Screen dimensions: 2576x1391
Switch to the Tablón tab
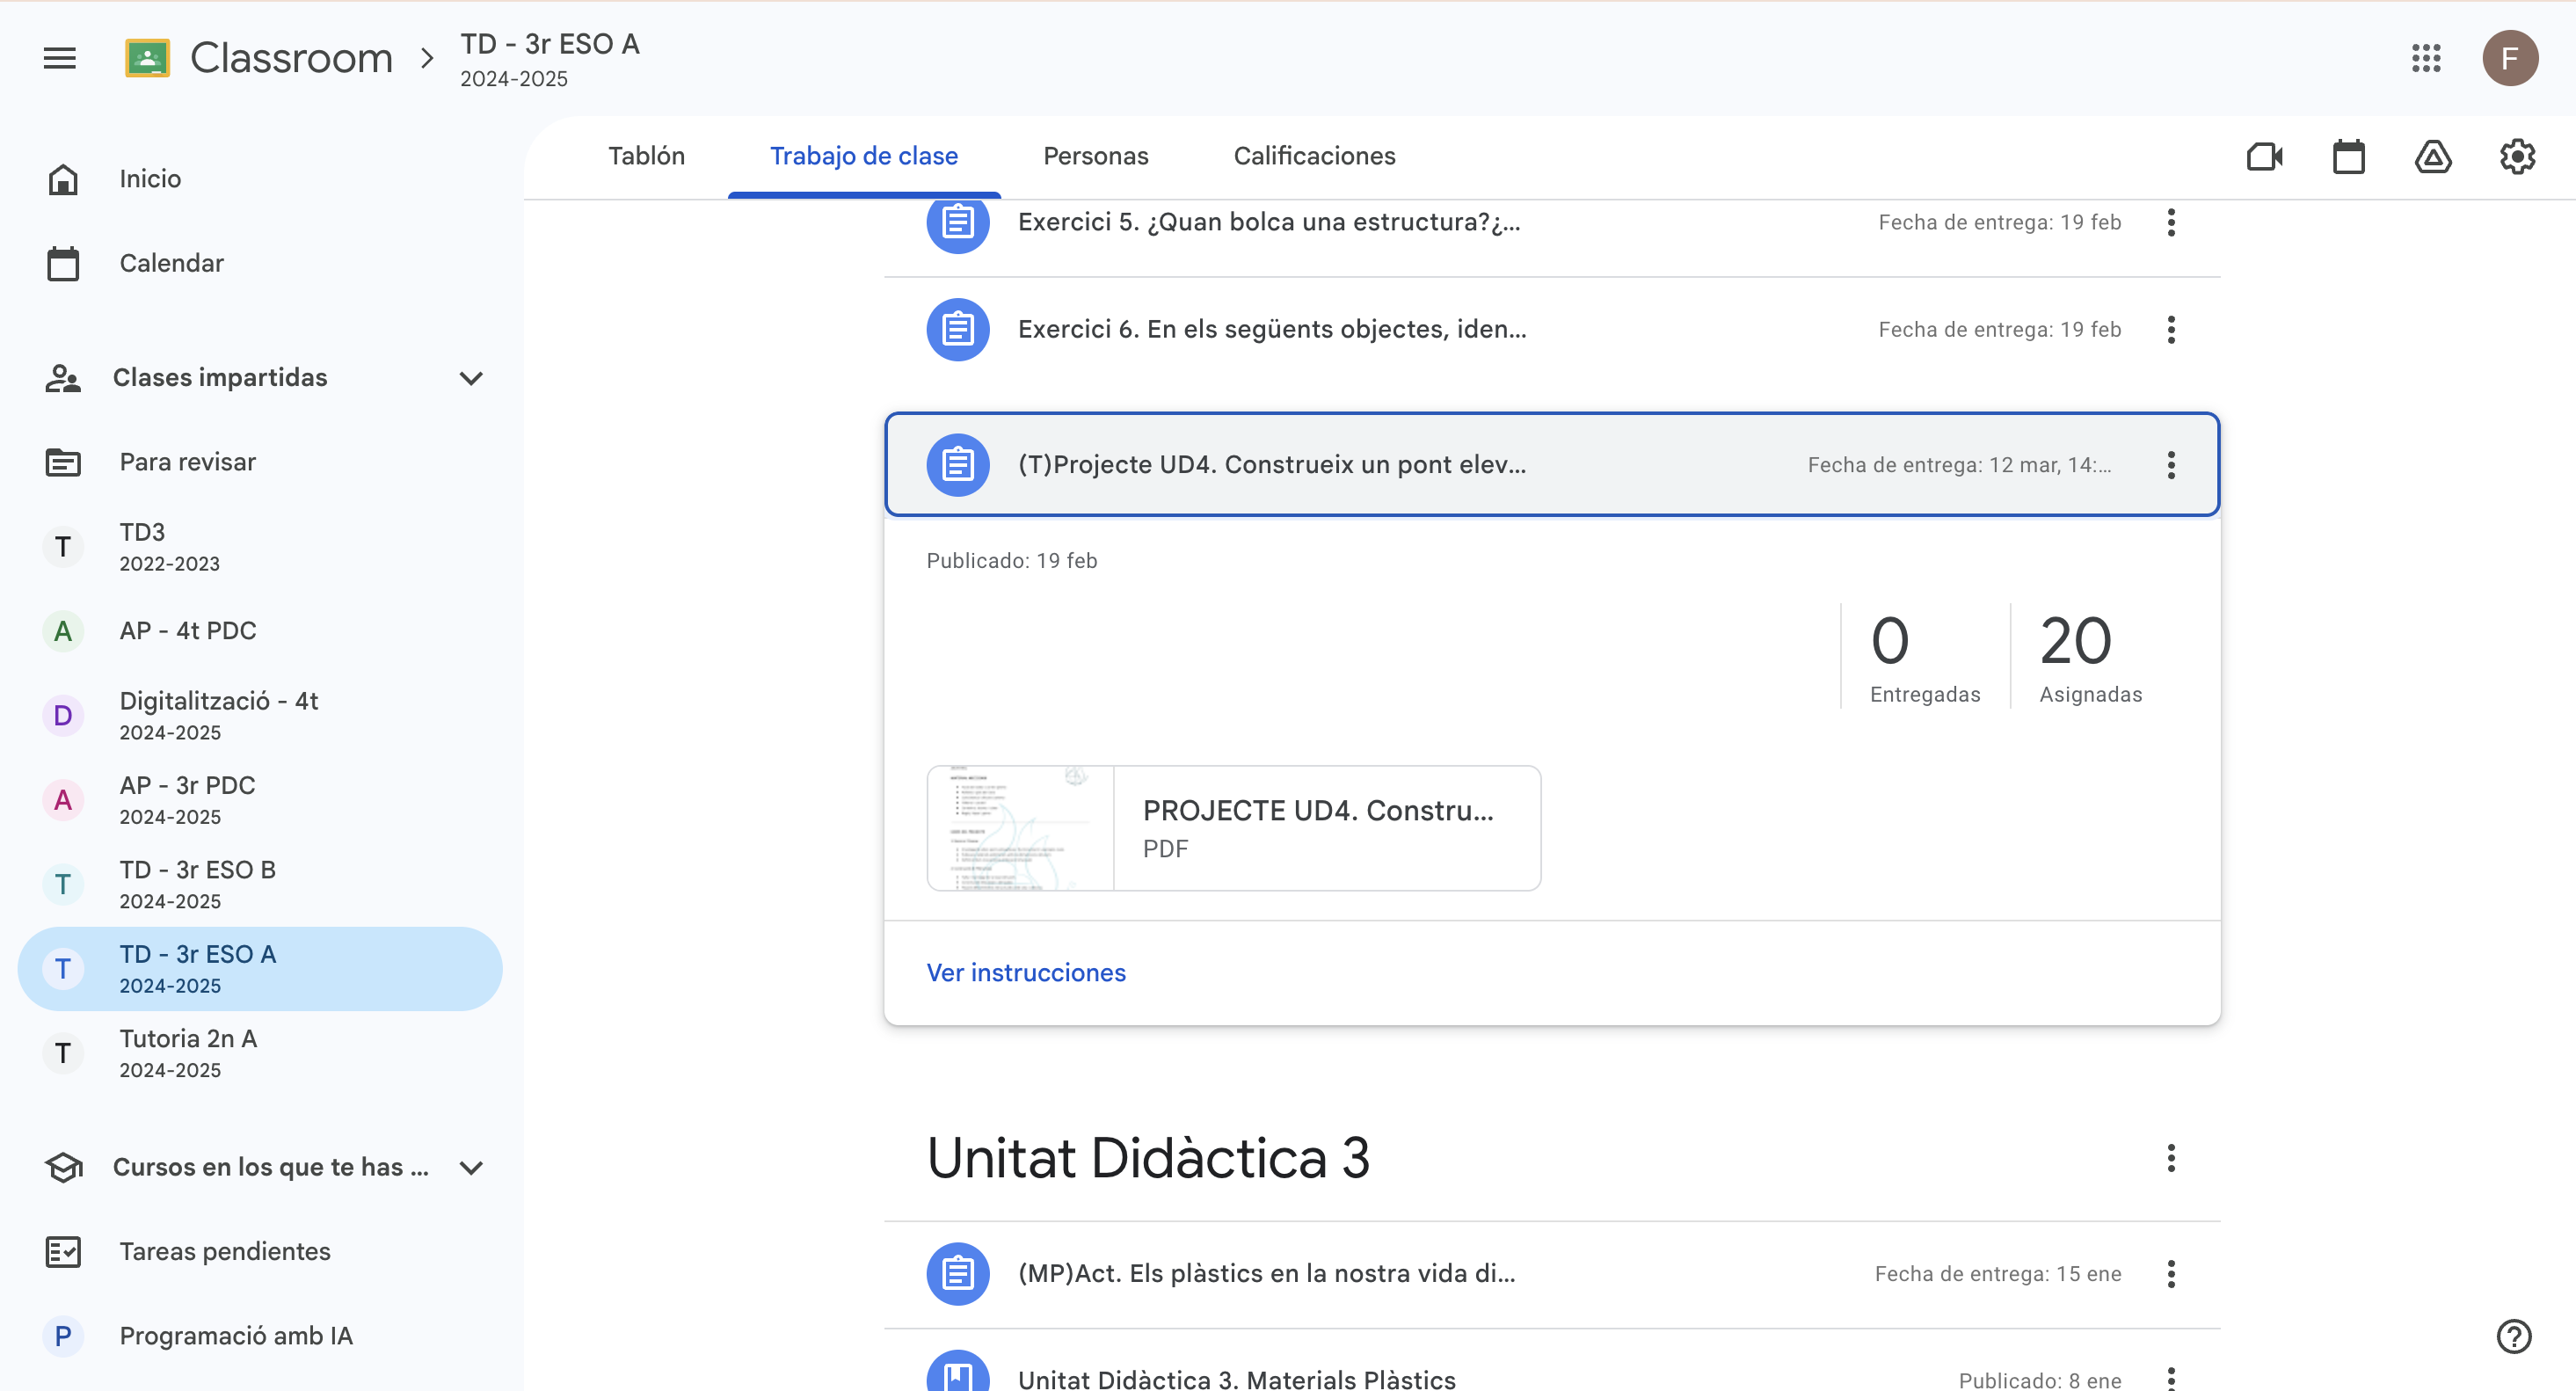pos(646,156)
